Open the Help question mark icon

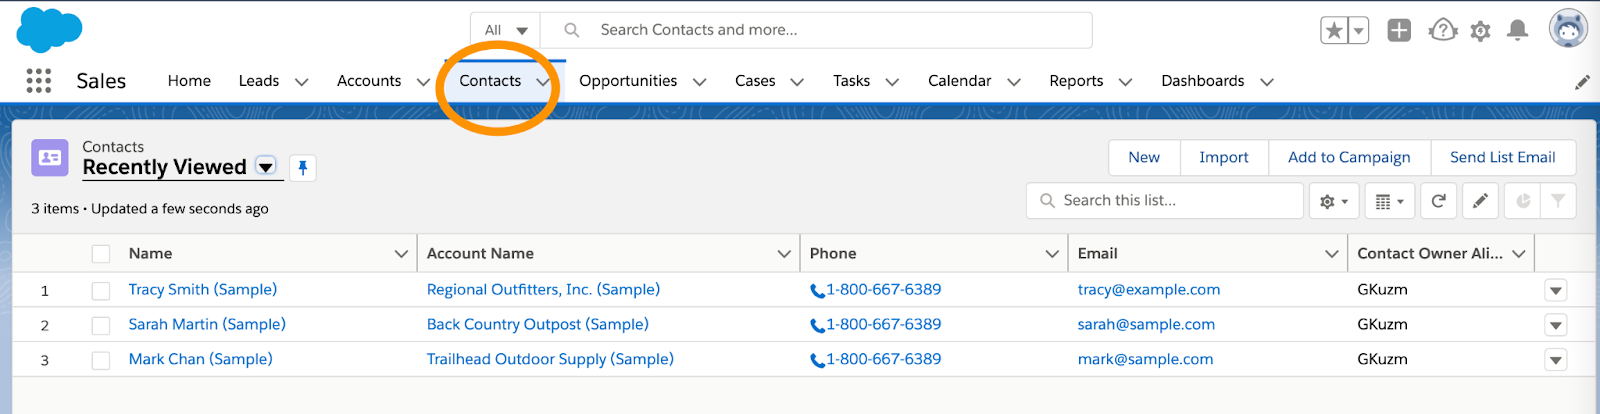[x=1443, y=31]
